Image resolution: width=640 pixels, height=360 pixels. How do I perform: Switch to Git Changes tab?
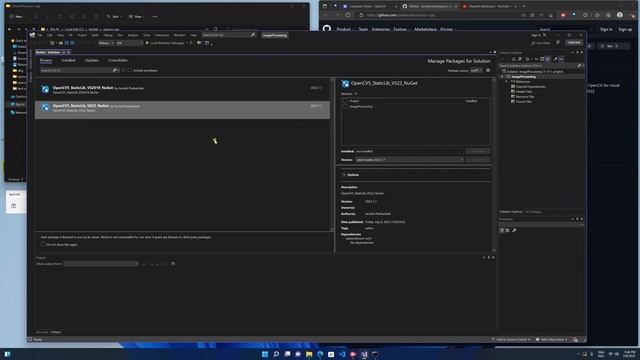pos(533,212)
